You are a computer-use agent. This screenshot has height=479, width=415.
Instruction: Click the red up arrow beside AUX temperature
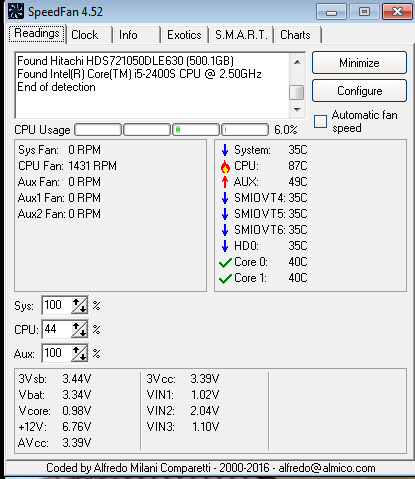(225, 182)
